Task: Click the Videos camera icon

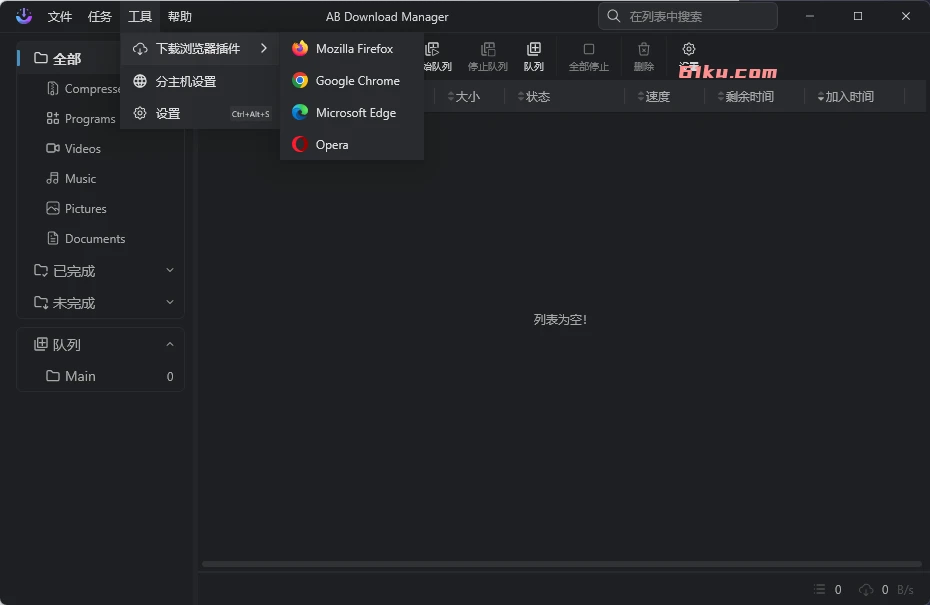Action: click(53, 148)
